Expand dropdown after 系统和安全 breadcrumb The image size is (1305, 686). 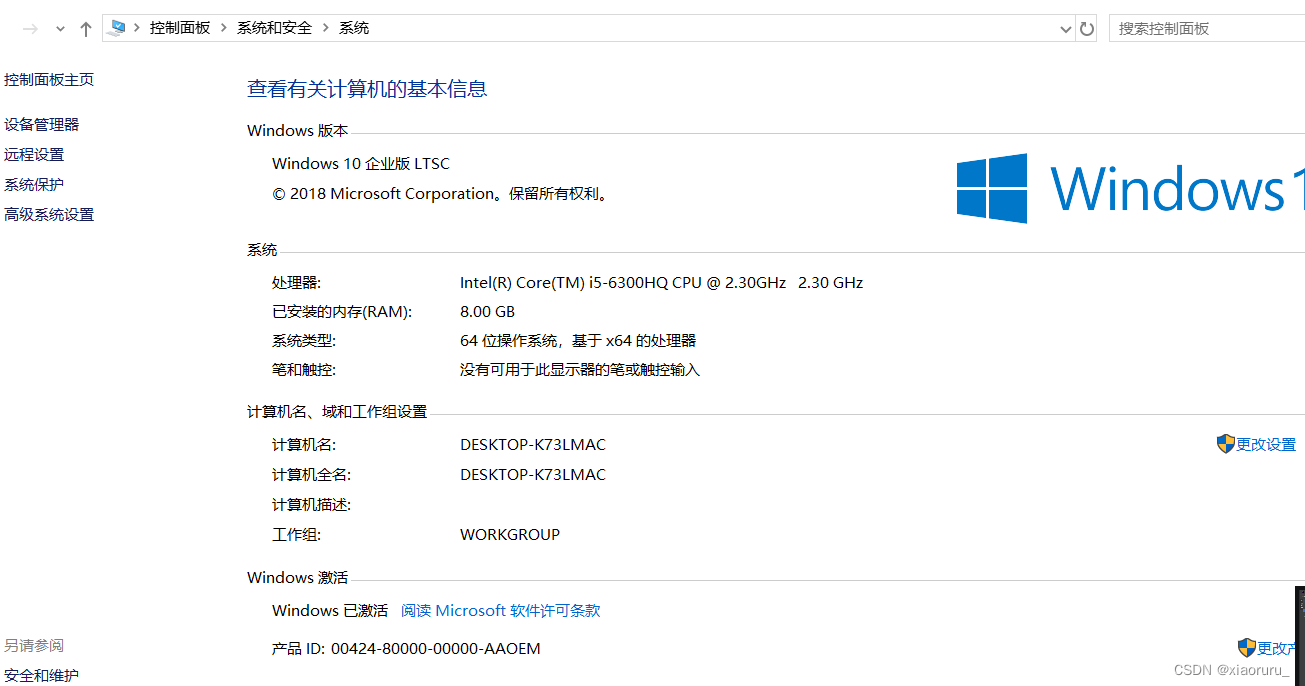click(x=325, y=28)
